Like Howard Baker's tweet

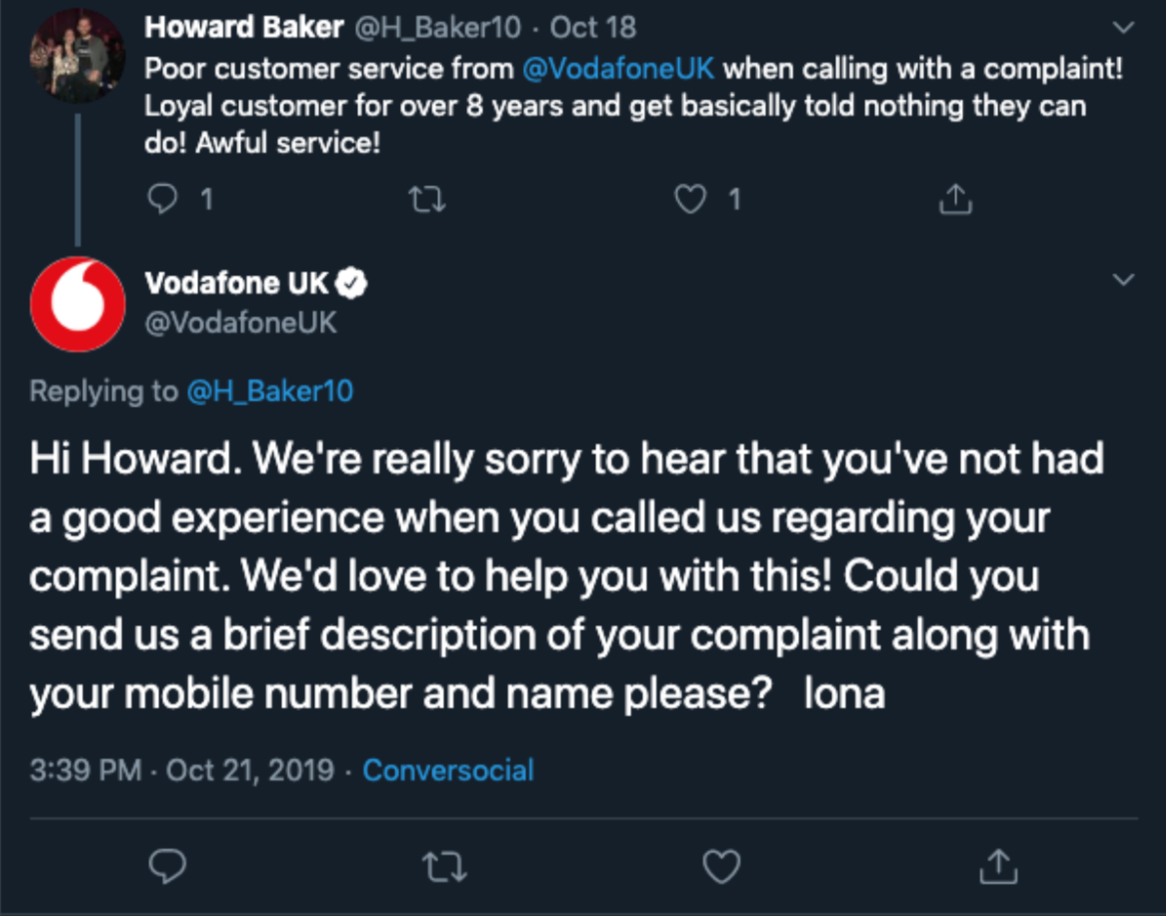[x=690, y=199]
